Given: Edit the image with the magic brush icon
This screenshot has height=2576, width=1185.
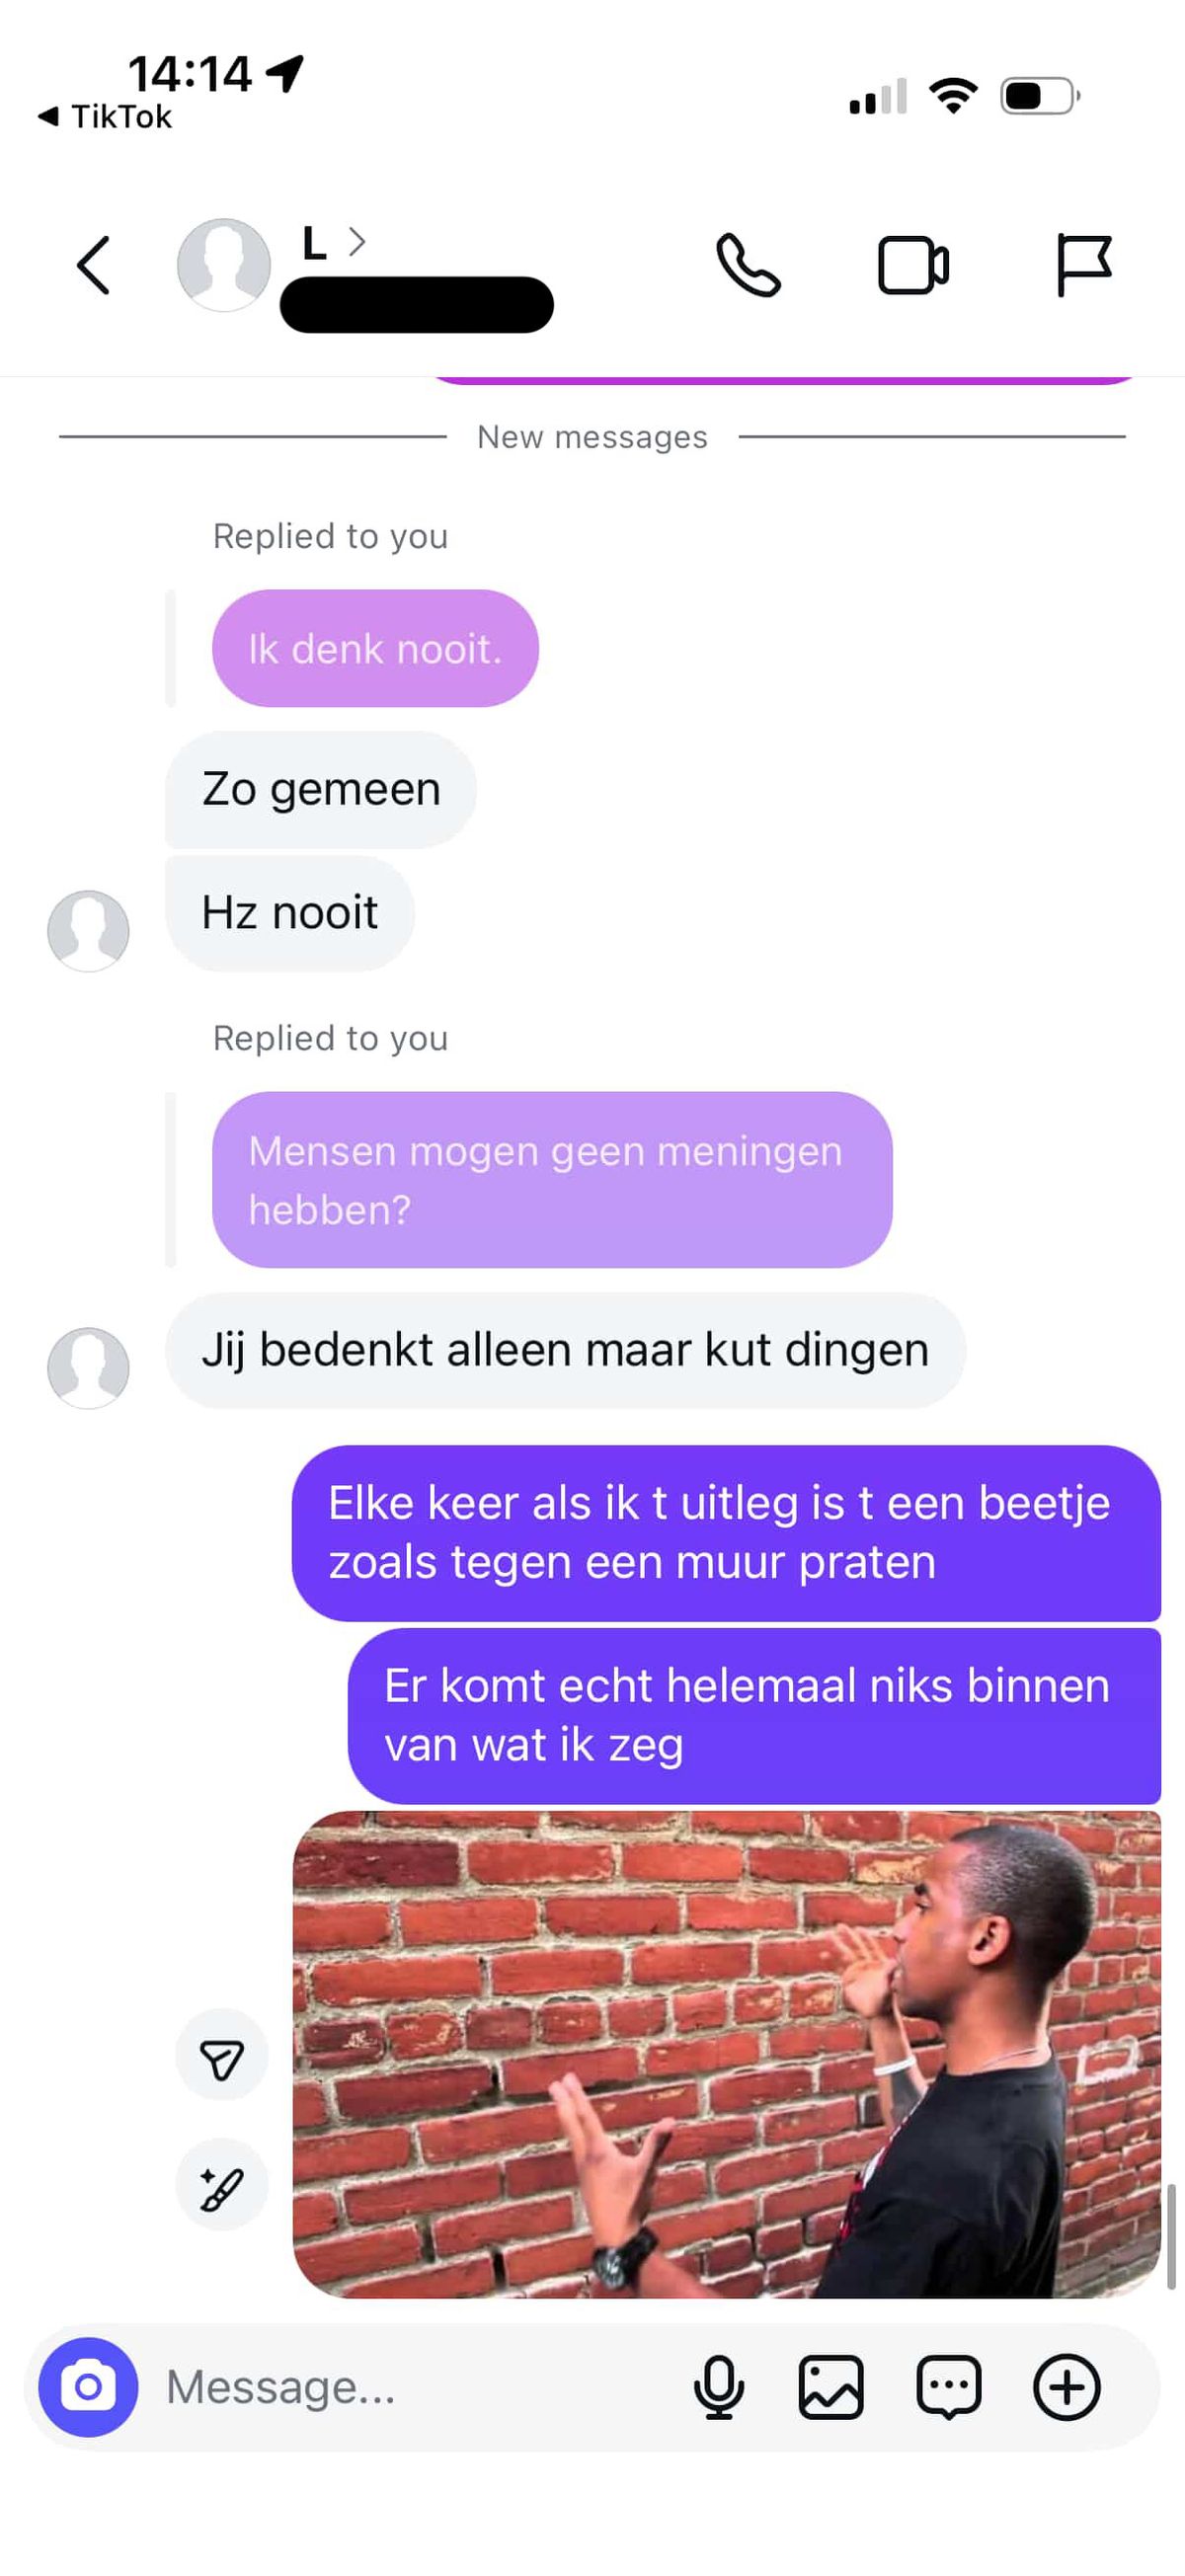Looking at the screenshot, I should [x=222, y=2184].
